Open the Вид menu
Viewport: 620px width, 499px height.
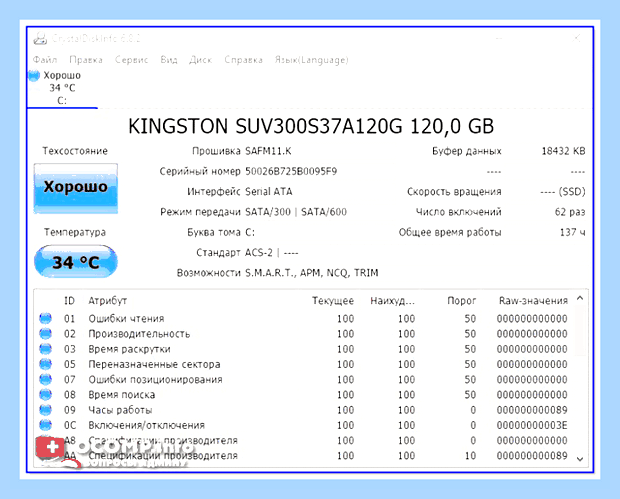(x=169, y=60)
